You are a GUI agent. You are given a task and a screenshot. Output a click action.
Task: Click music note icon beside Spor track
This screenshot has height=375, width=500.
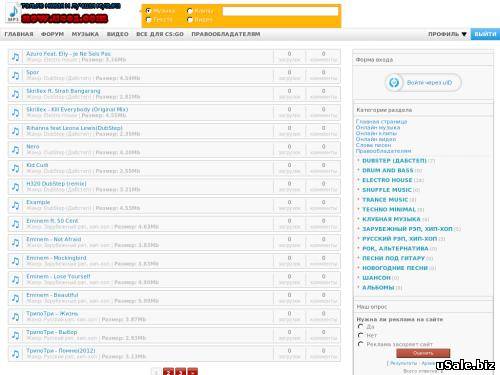[15, 75]
